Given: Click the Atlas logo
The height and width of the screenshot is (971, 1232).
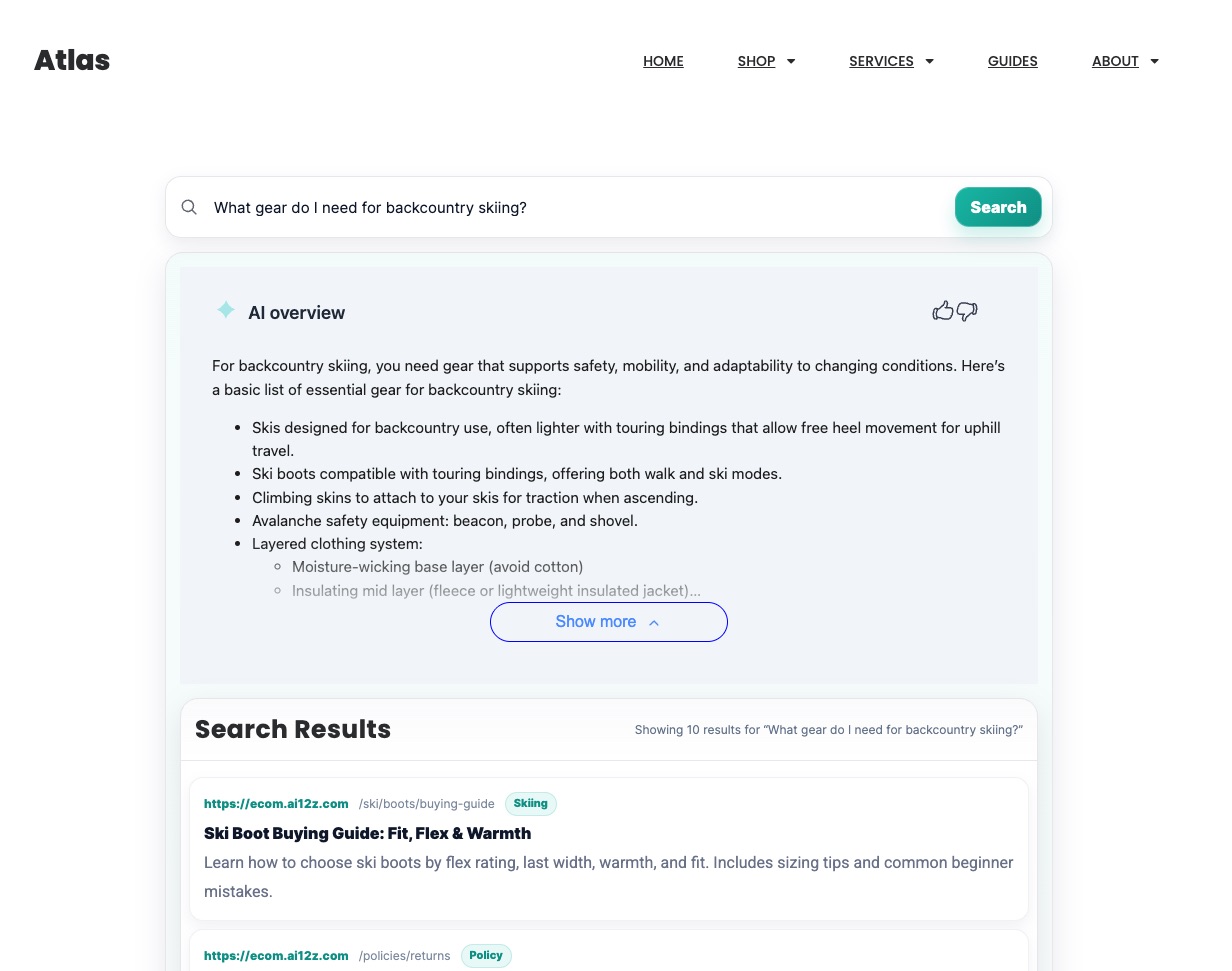Looking at the screenshot, I should pyautogui.click(x=71, y=60).
